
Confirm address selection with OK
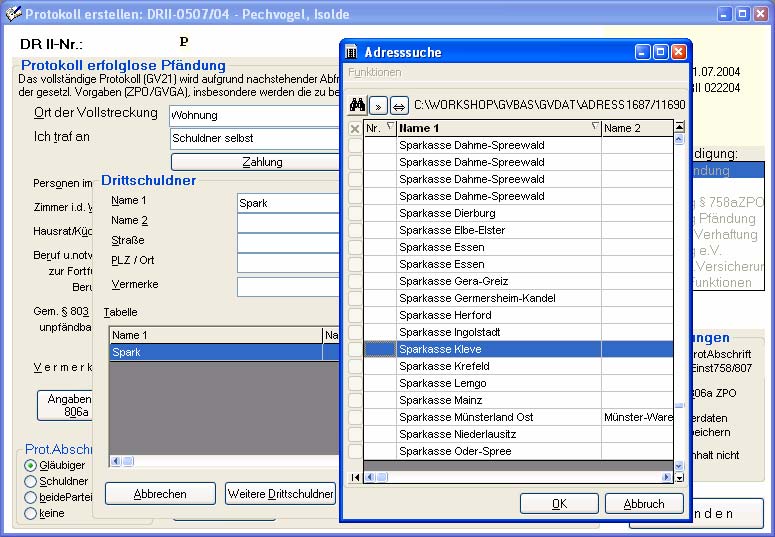click(x=559, y=504)
